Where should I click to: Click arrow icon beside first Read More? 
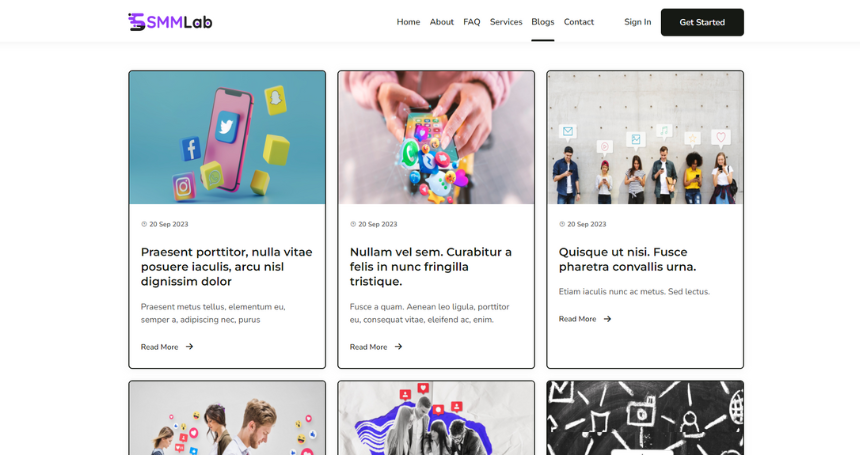click(189, 346)
